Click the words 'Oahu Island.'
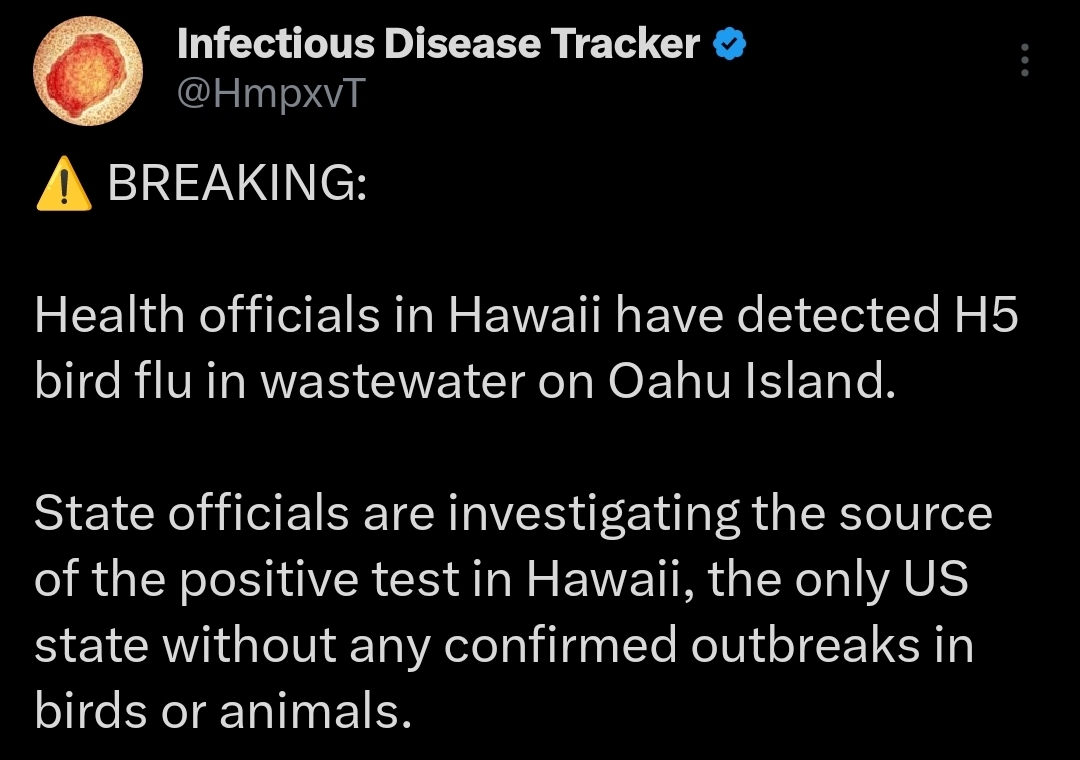The image size is (1080, 760). click(x=751, y=381)
